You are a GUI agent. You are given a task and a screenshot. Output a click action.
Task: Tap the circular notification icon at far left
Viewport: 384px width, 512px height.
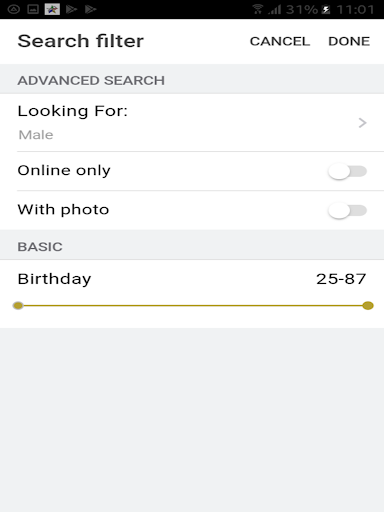(x=14, y=9)
